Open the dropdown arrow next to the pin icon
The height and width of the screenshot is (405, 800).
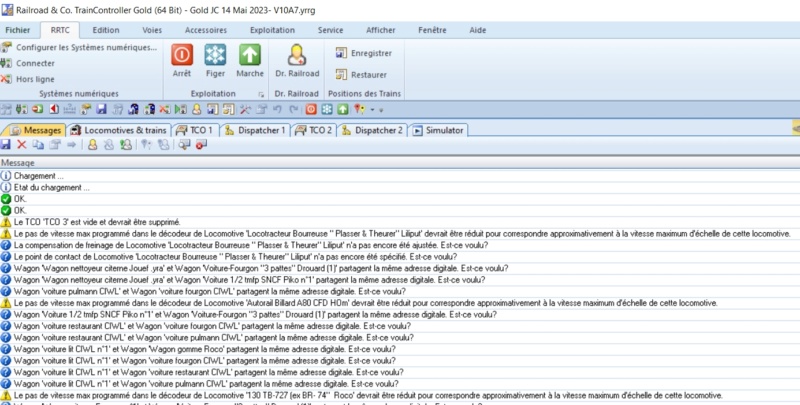coord(372,110)
